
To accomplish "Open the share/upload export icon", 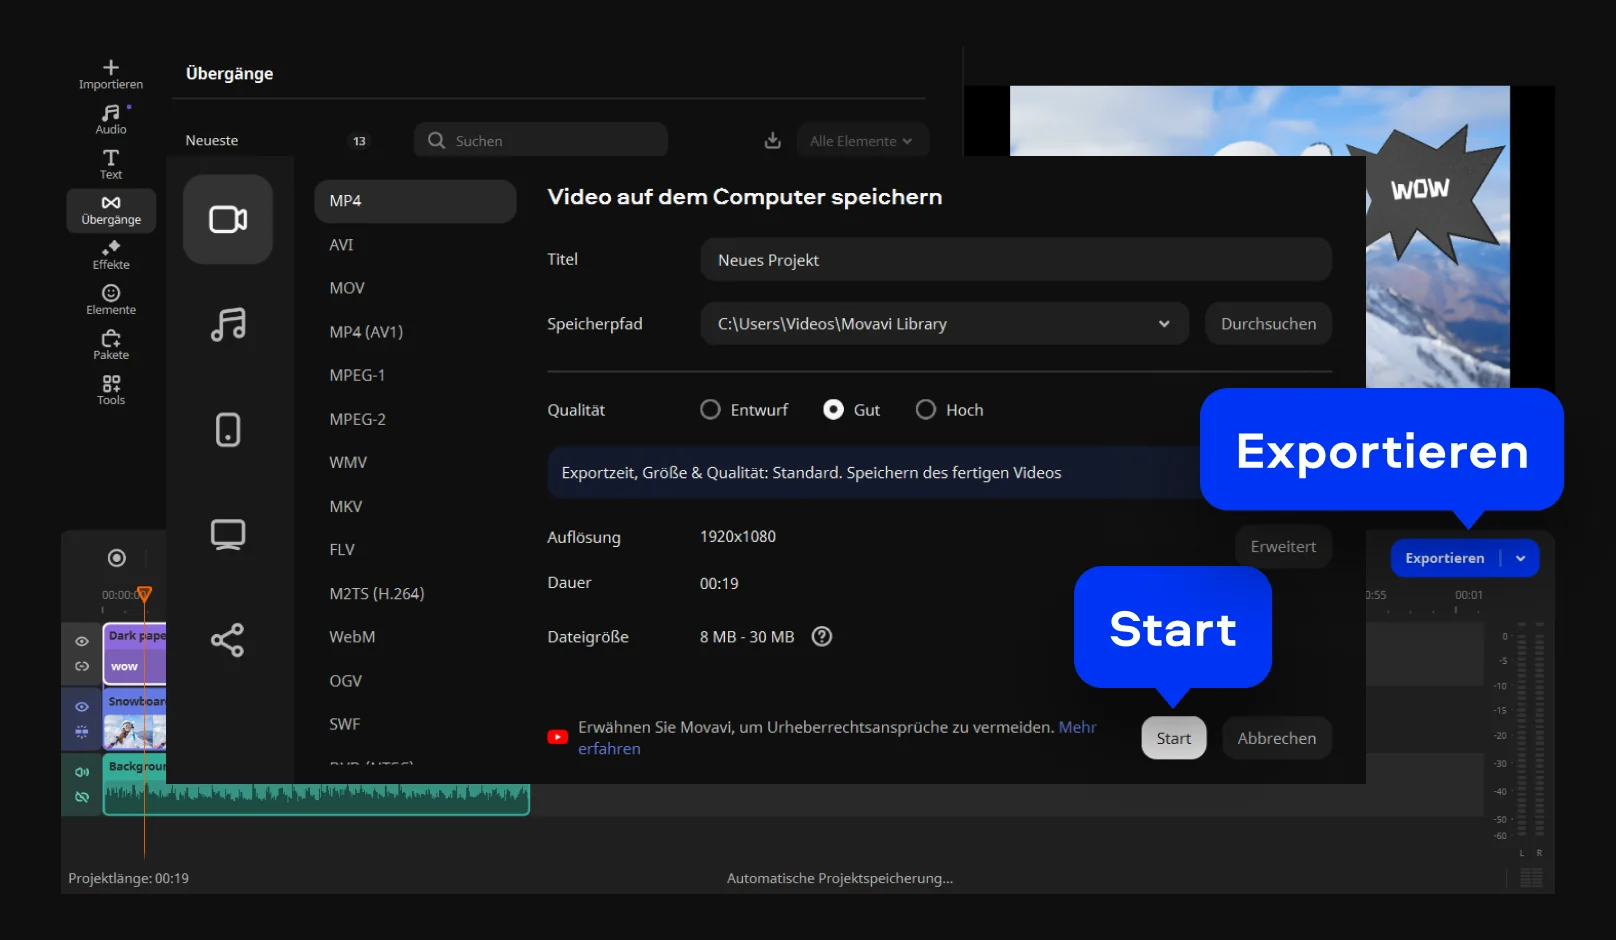I will pos(228,640).
